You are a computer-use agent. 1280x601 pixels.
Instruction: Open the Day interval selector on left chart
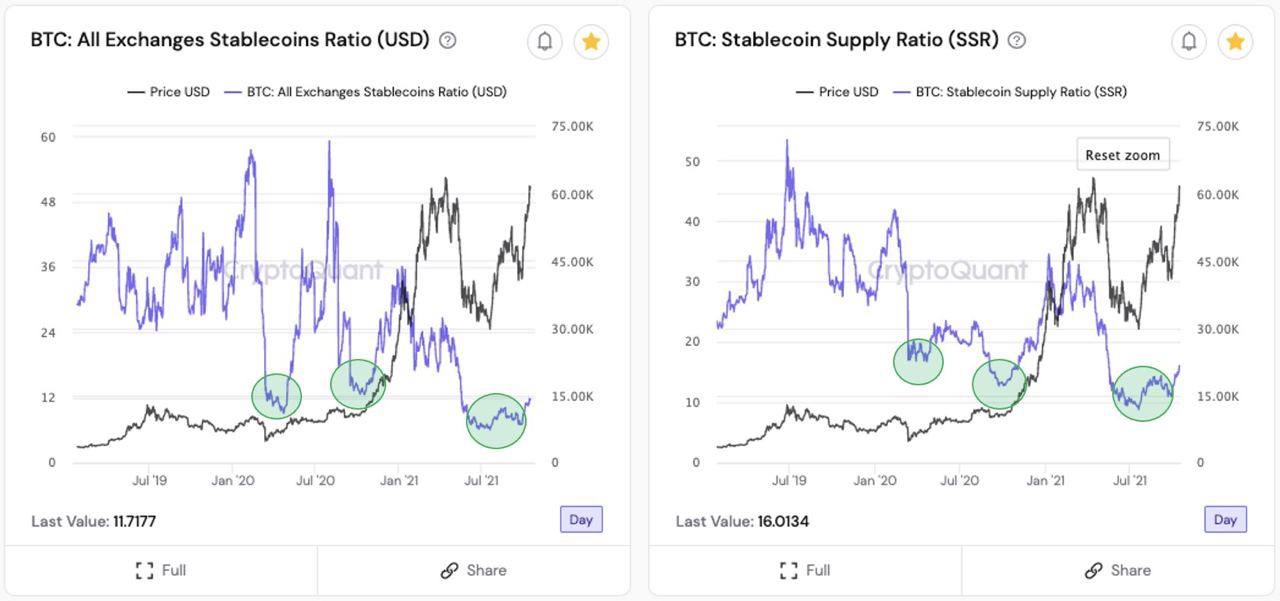pyautogui.click(x=581, y=520)
